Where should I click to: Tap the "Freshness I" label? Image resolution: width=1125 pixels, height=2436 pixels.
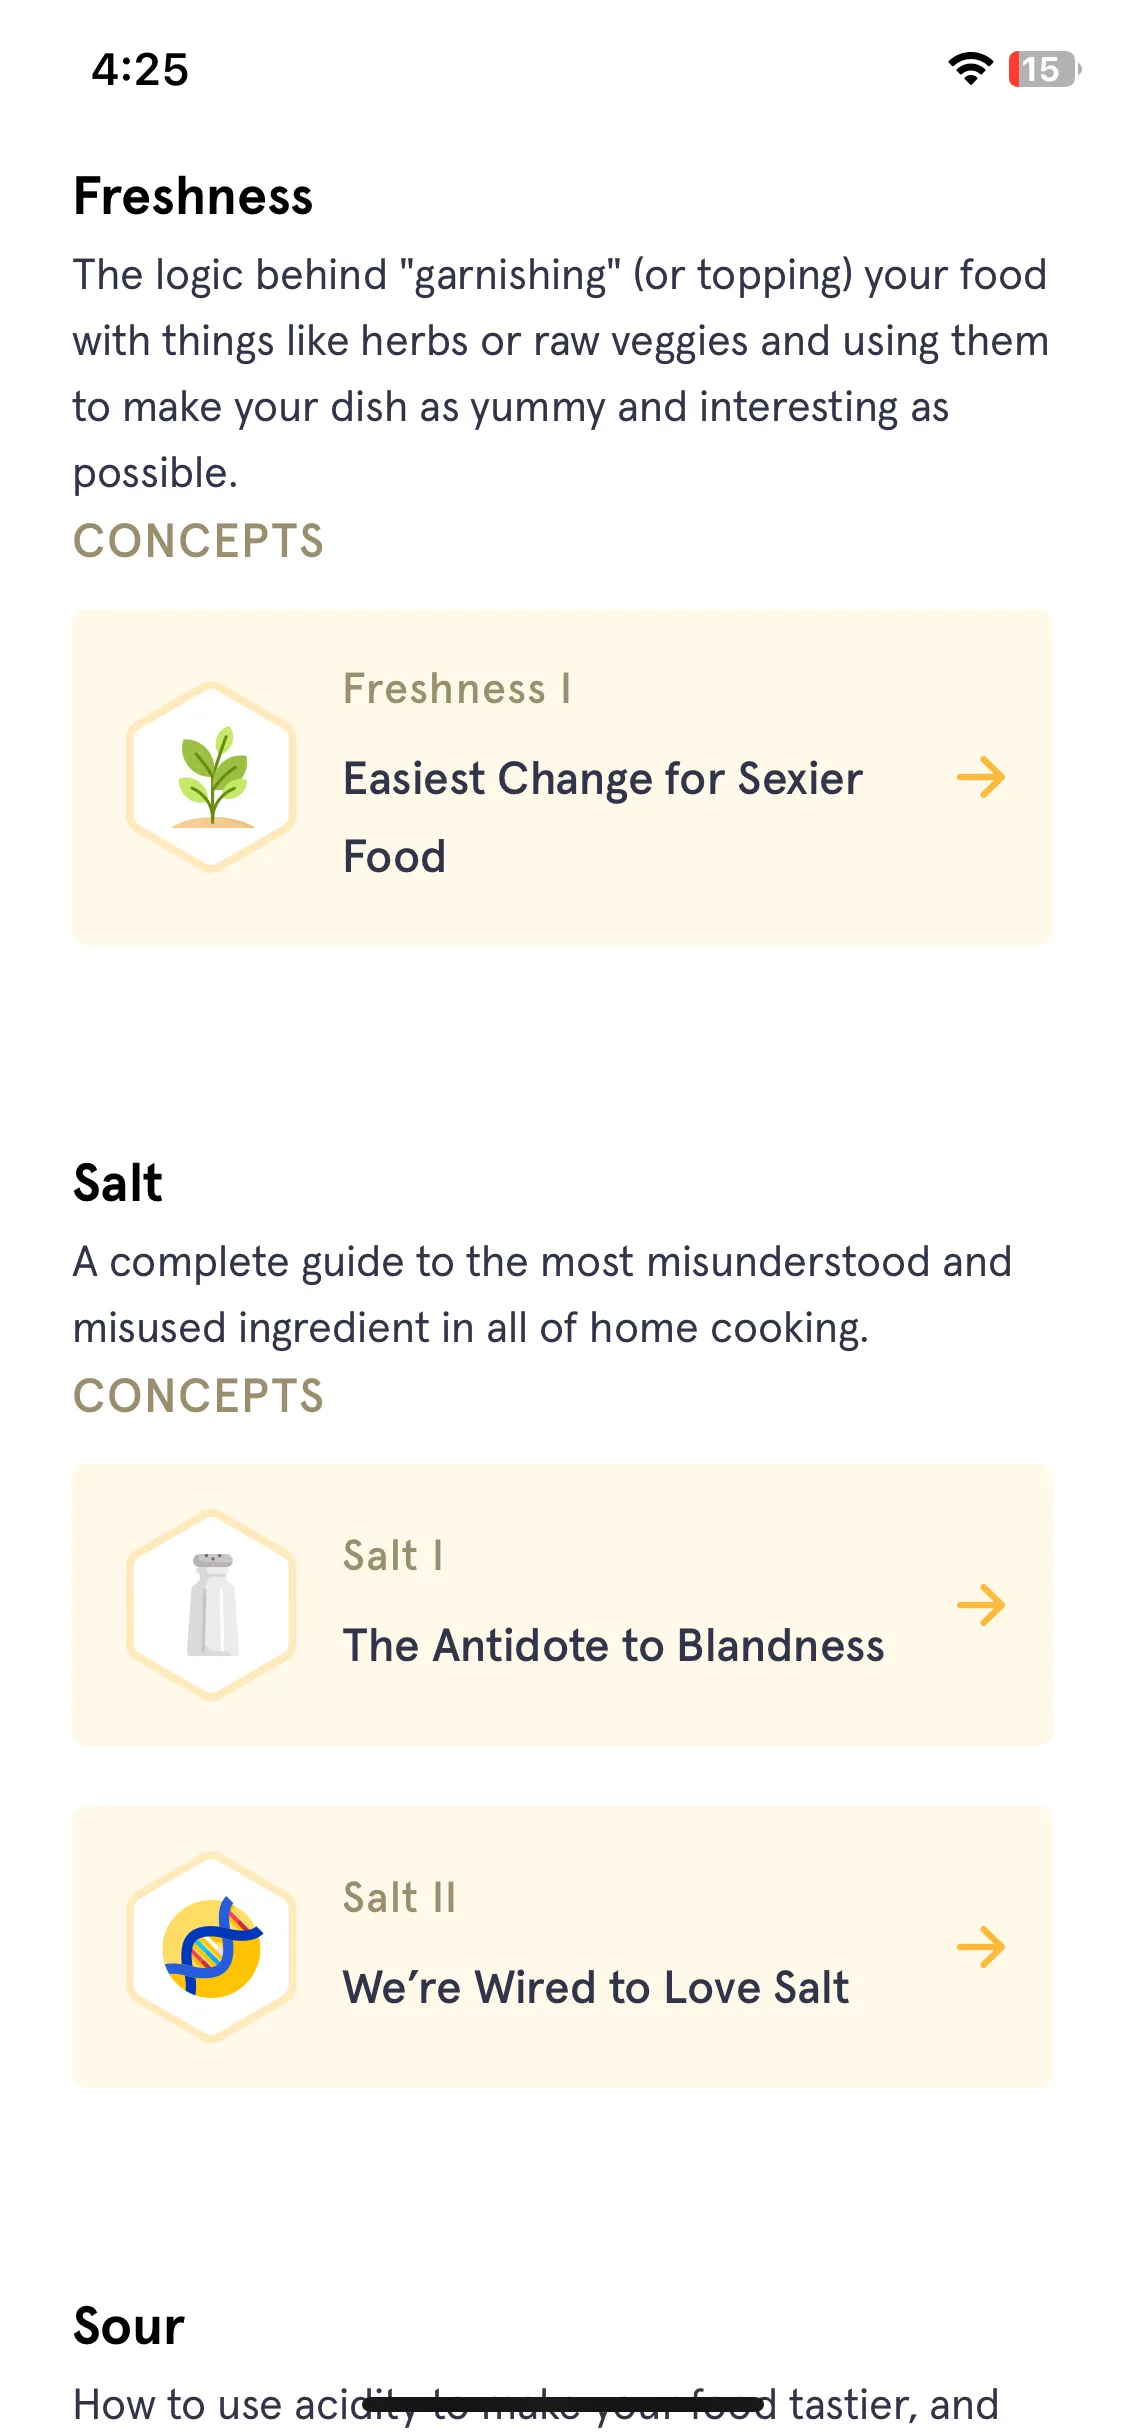click(457, 688)
